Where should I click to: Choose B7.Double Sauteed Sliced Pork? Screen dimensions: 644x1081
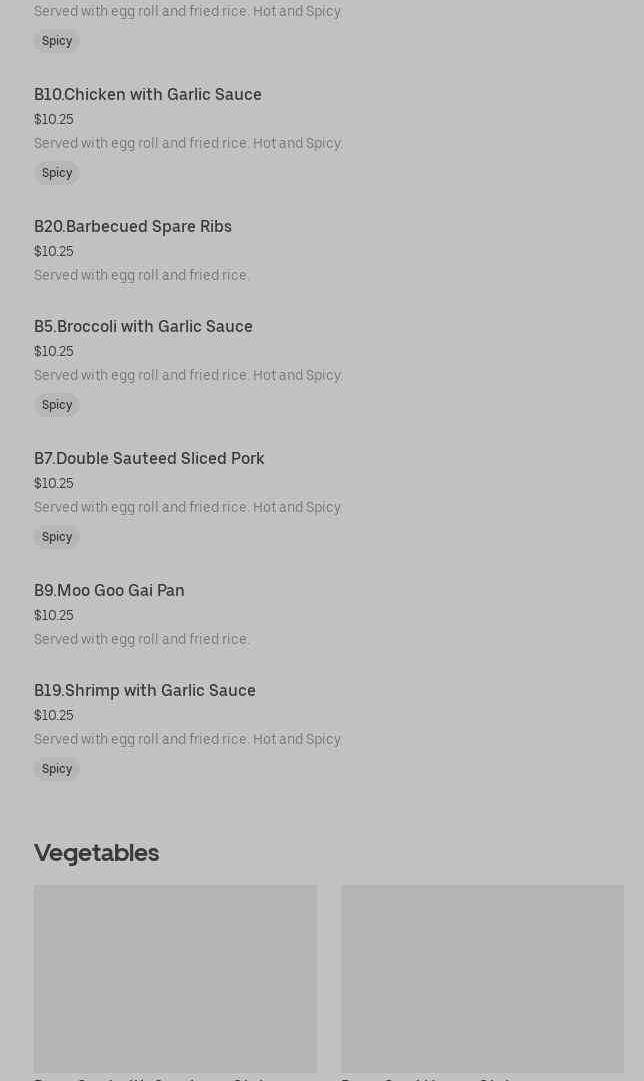click(x=149, y=459)
